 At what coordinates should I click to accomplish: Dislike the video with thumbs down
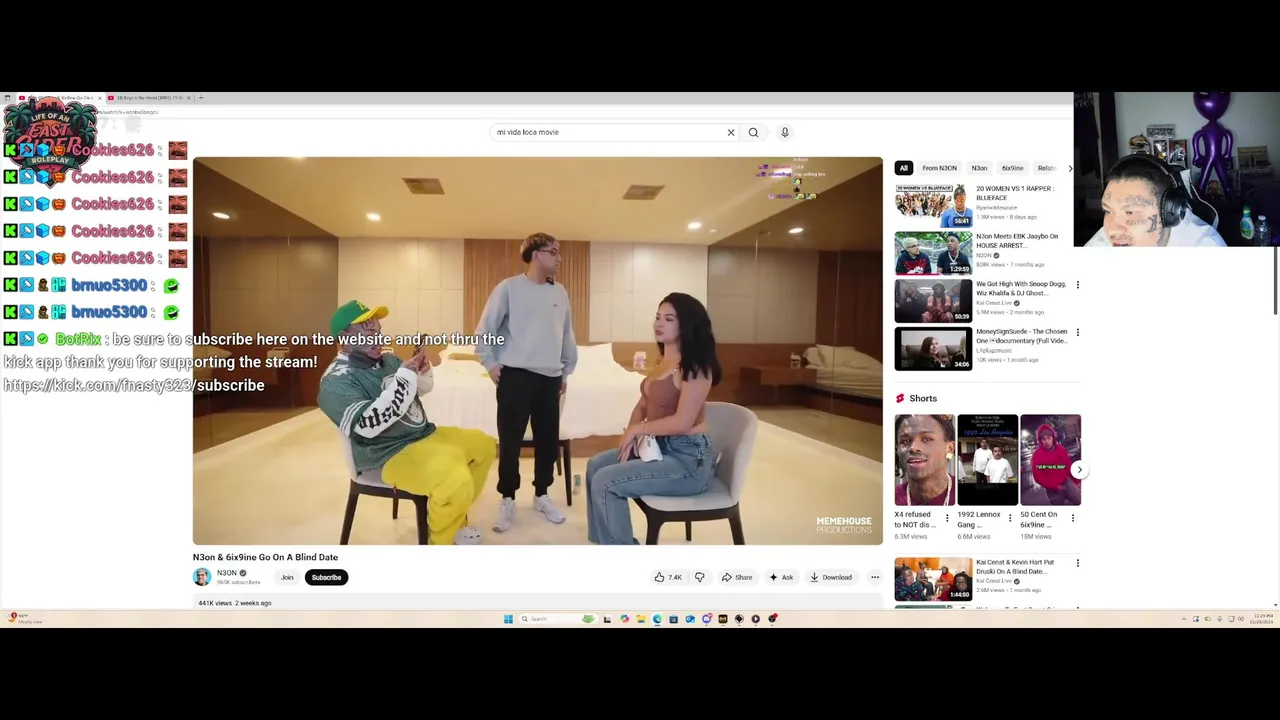(700, 577)
